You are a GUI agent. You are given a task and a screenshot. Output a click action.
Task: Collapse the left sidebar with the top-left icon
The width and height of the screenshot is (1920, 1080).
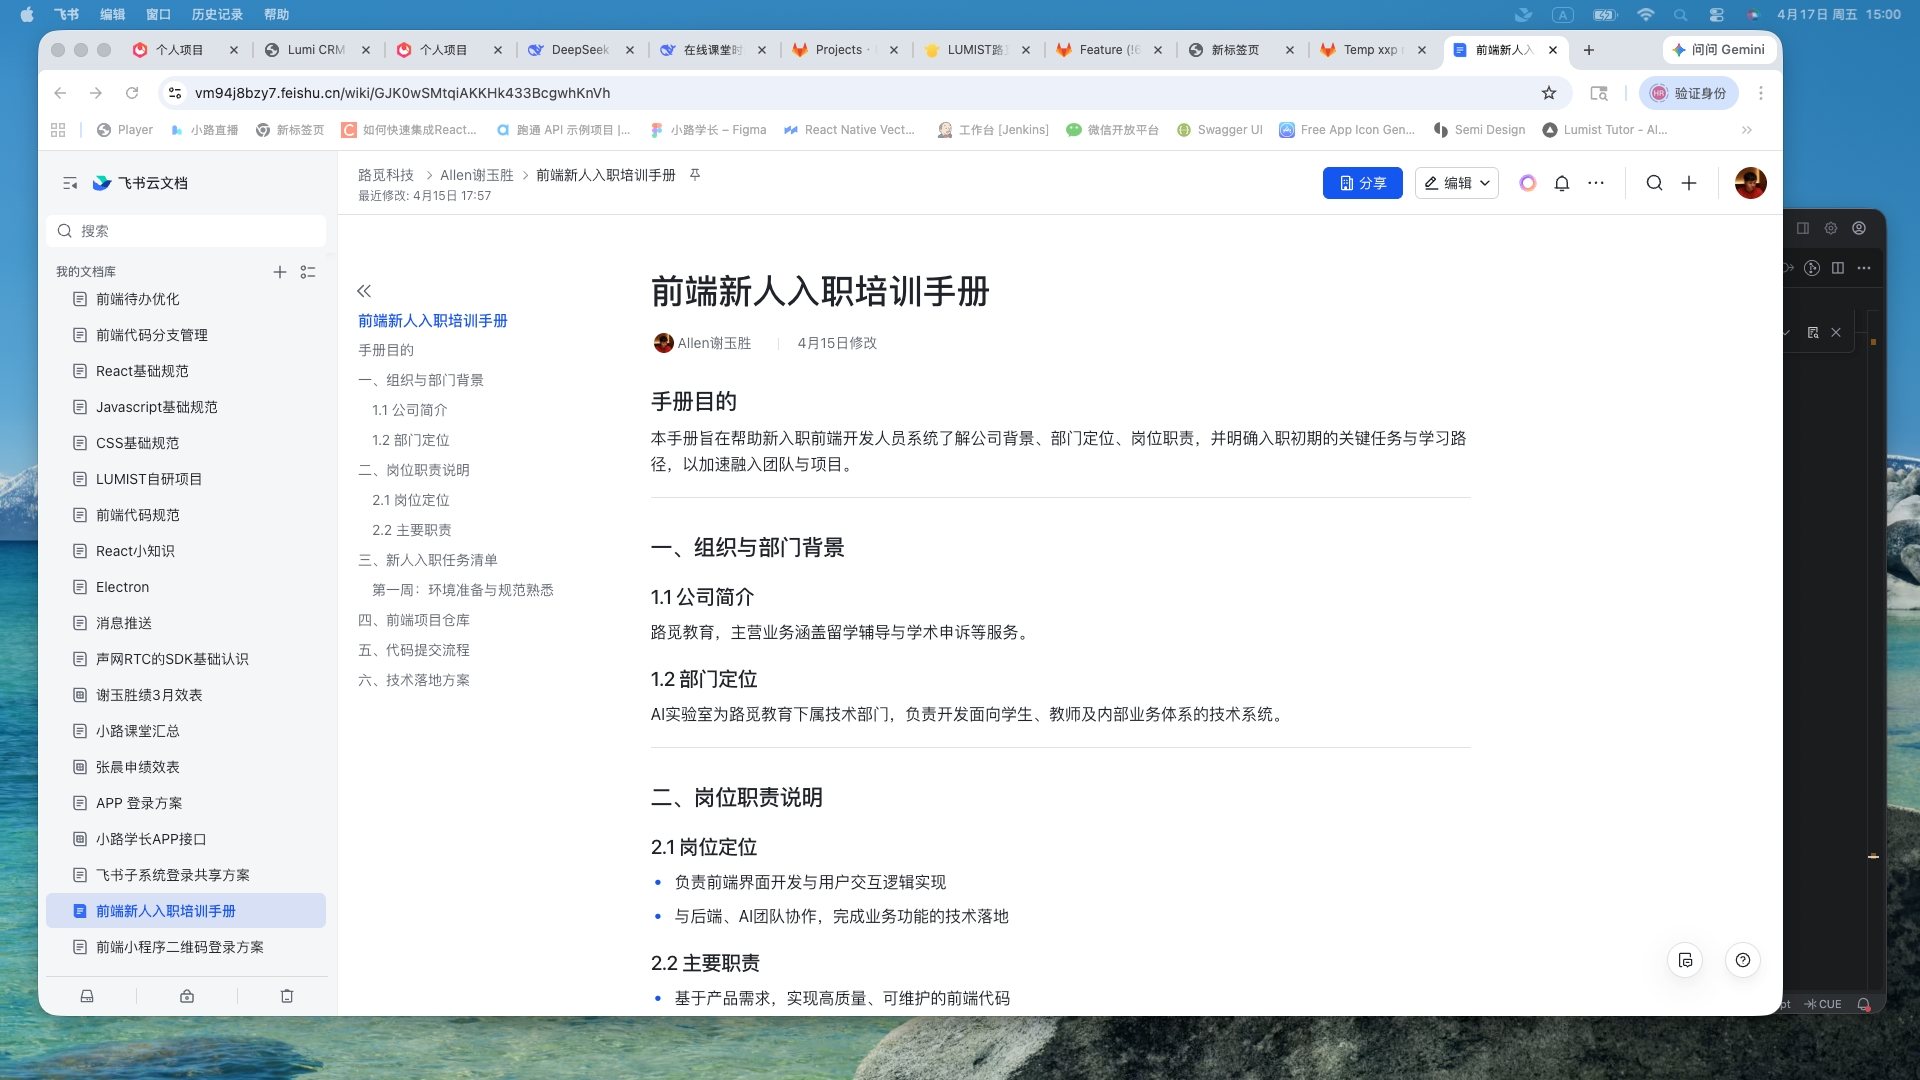tap(69, 183)
